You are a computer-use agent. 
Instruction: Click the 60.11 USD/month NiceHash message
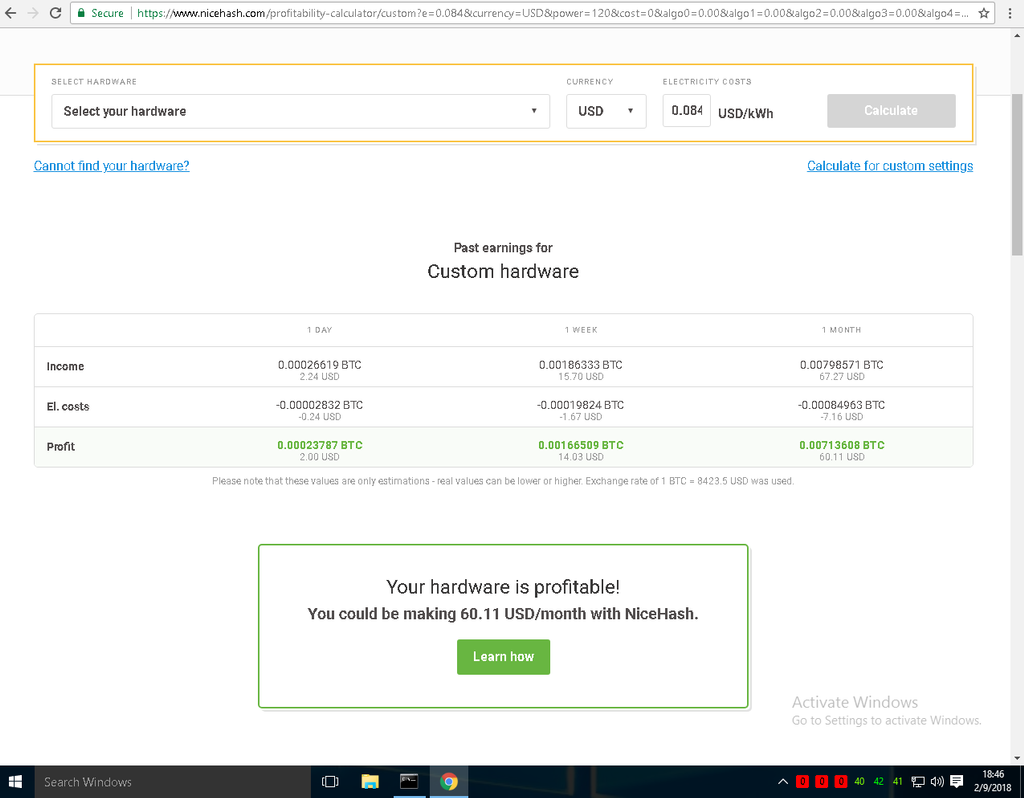[503, 614]
